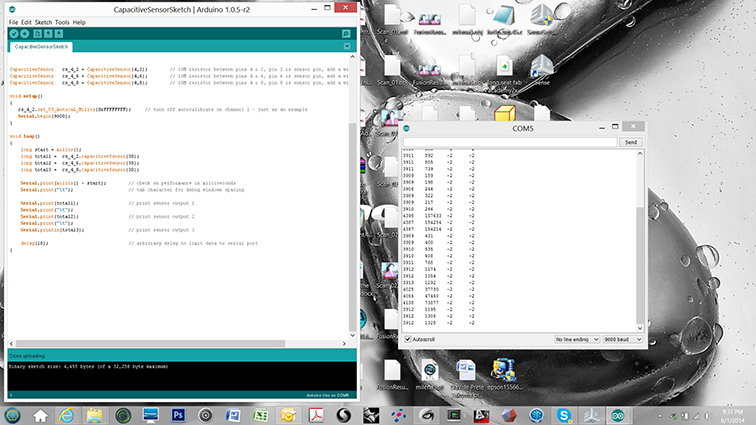This screenshot has height=425, width=756.
Task: Toggle the Autoscroll checkbox
Action: [408, 339]
